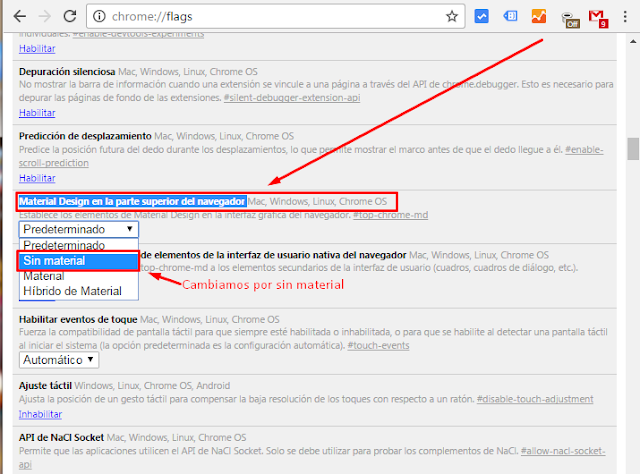Click Habilitar eventos de toque heading
This screenshot has height=474, width=640.
(x=78, y=320)
